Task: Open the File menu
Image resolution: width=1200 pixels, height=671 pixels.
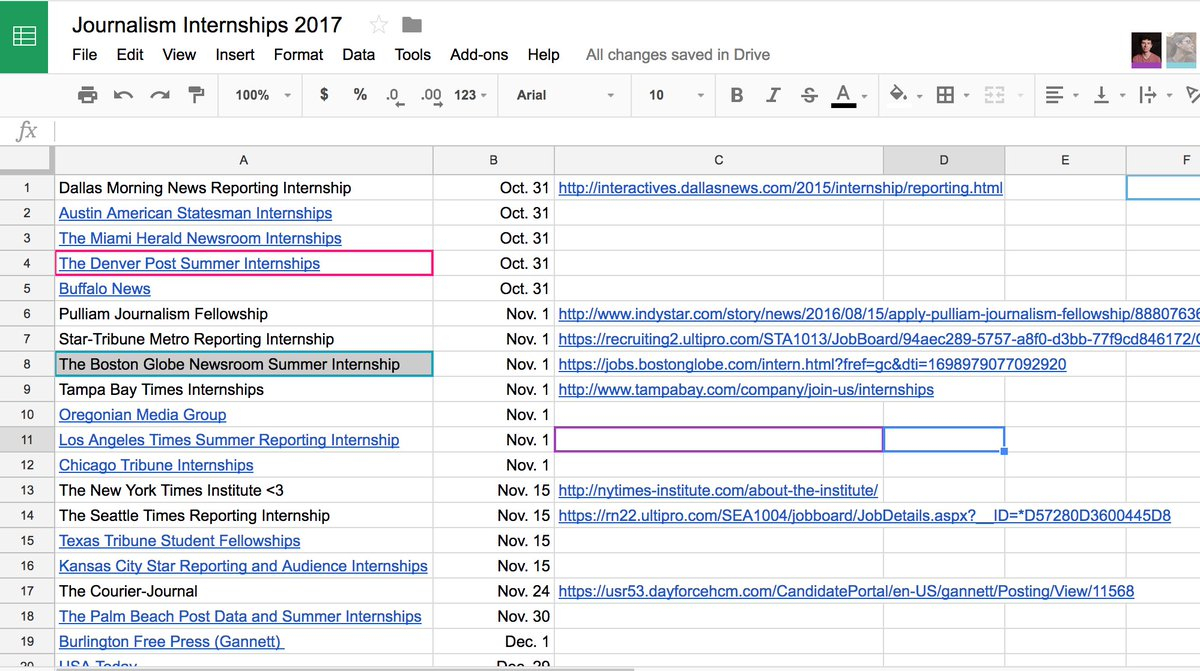Action: (85, 55)
